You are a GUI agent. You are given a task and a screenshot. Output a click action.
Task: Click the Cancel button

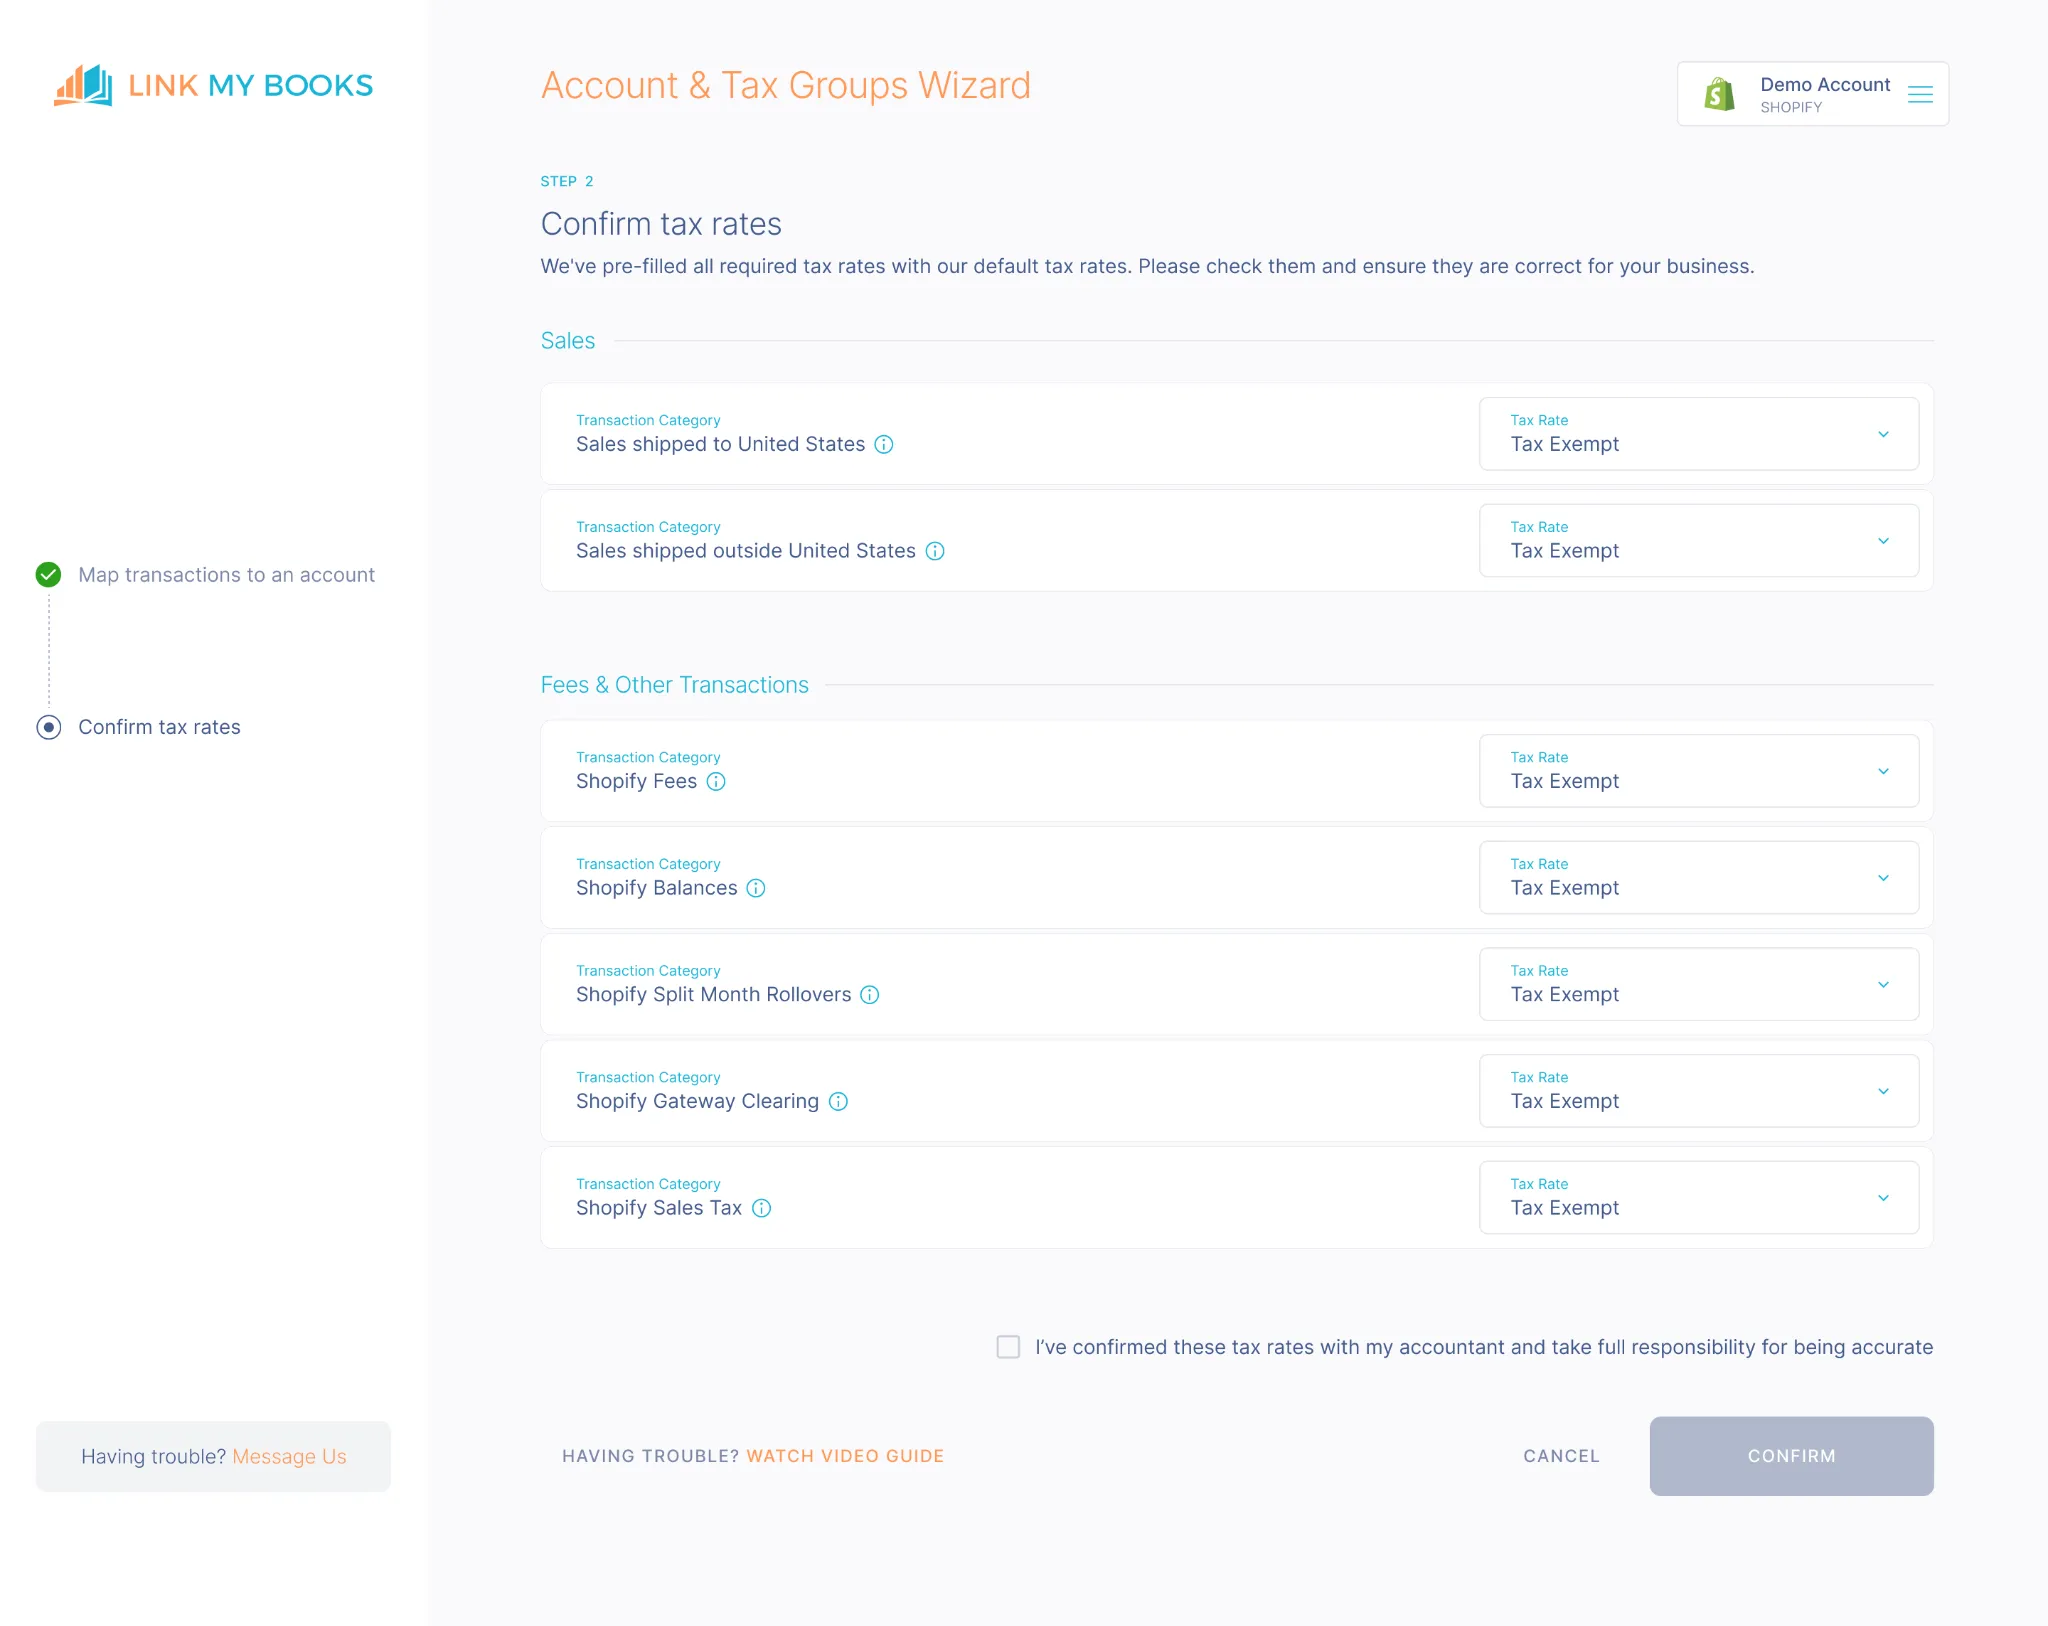coord(1561,1456)
